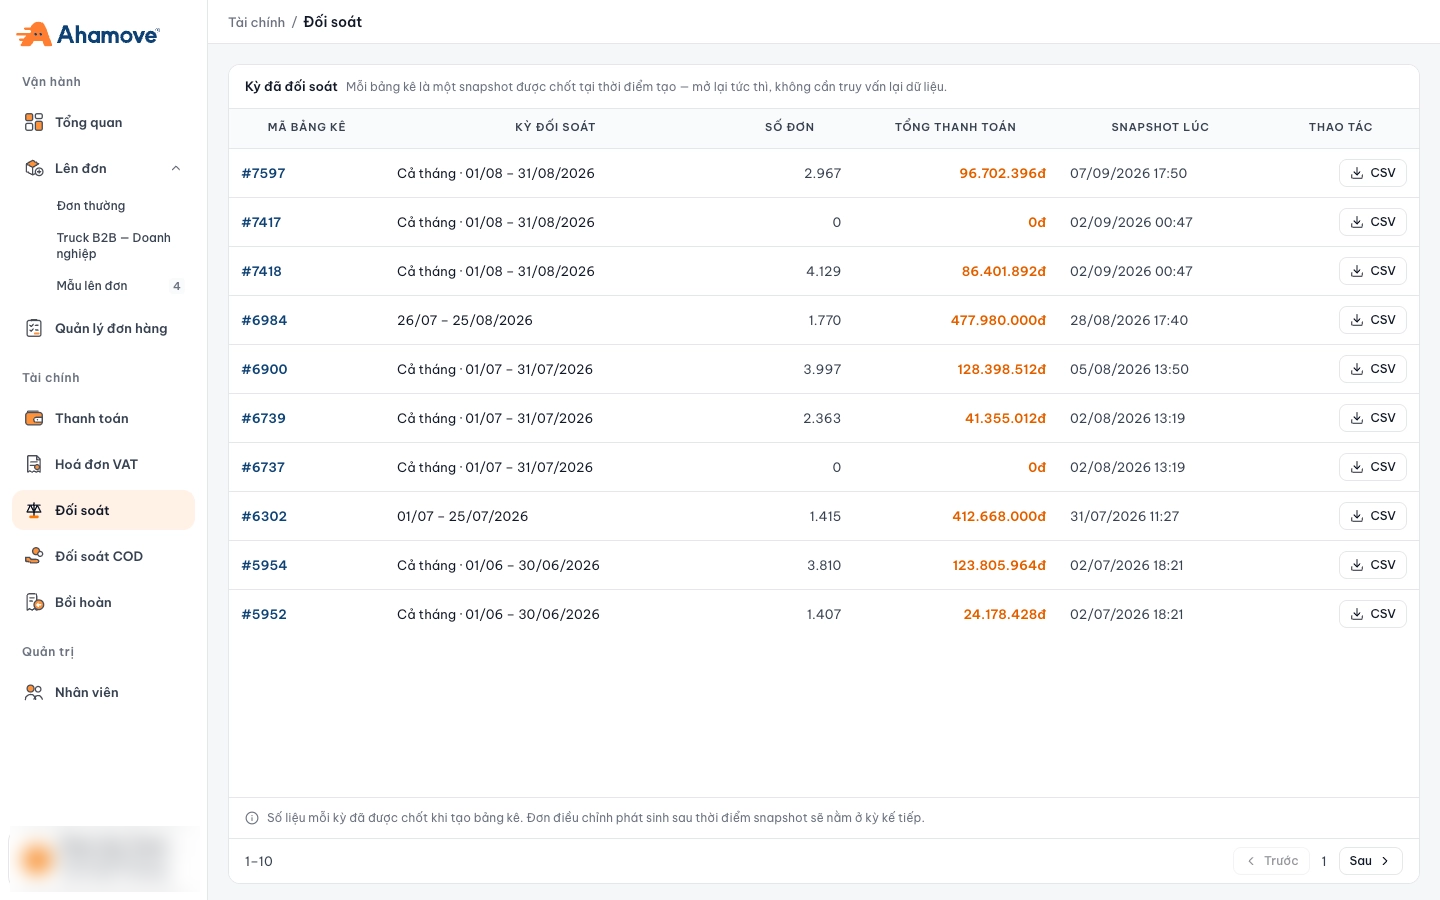Download CSV for statement #5952
1440x900 pixels.
1373,614
